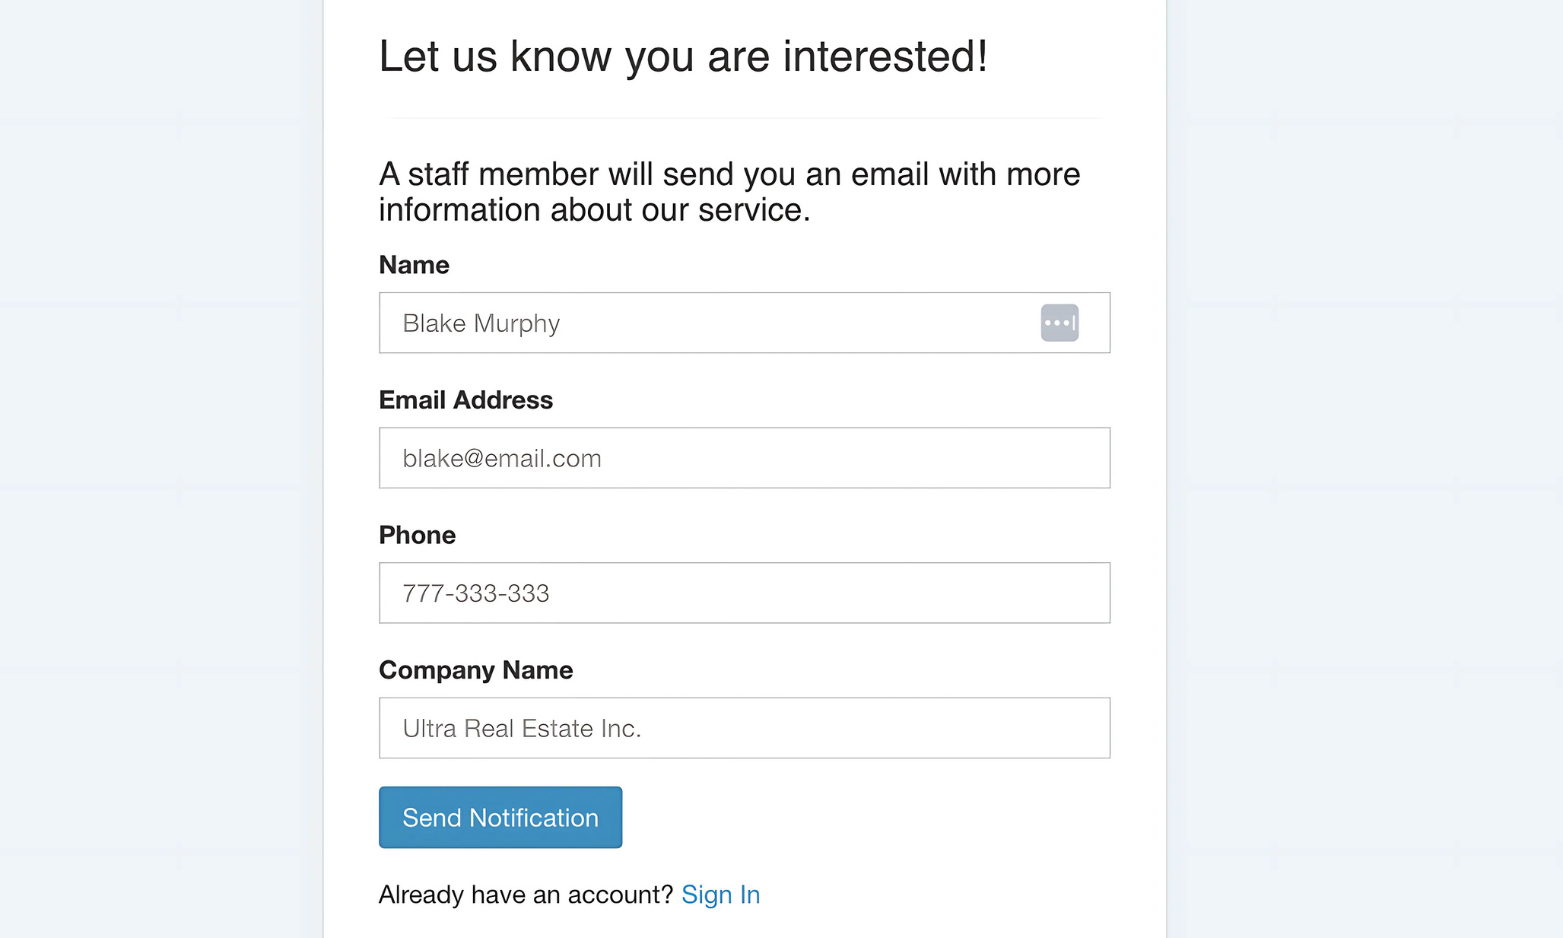1563x938 pixels.
Task: Click the Company Name label
Action: pyautogui.click(x=476, y=670)
